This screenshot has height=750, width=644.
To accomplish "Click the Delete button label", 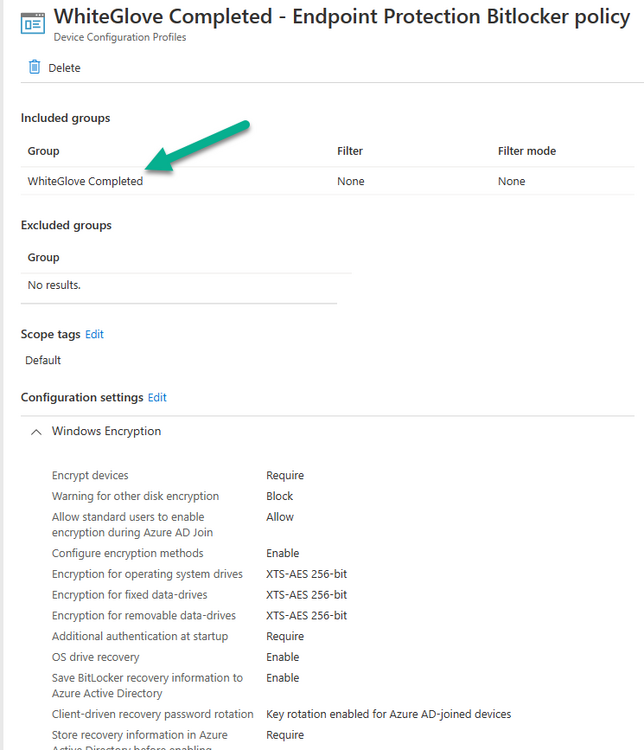I will click(x=64, y=68).
